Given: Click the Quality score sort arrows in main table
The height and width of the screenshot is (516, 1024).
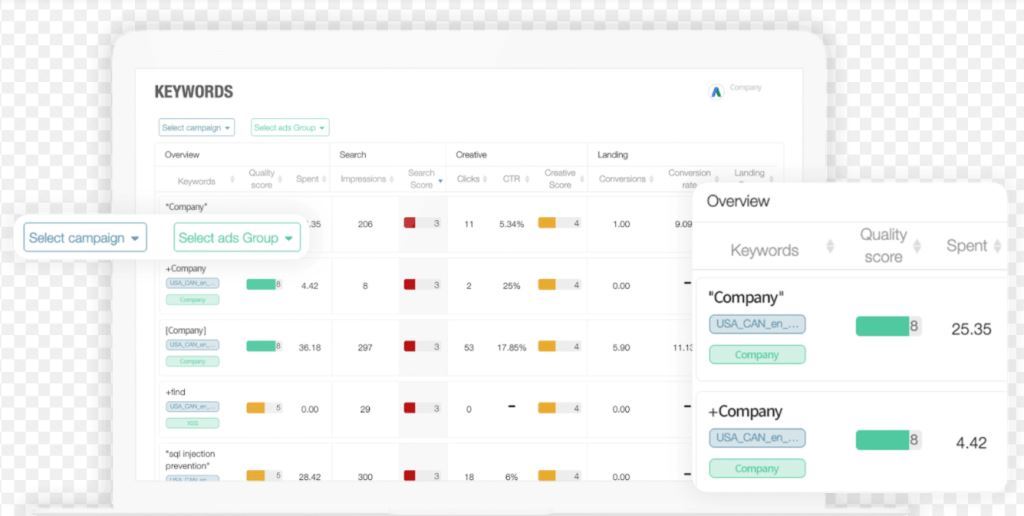Looking at the screenshot, I should pyautogui.click(x=281, y=178).
